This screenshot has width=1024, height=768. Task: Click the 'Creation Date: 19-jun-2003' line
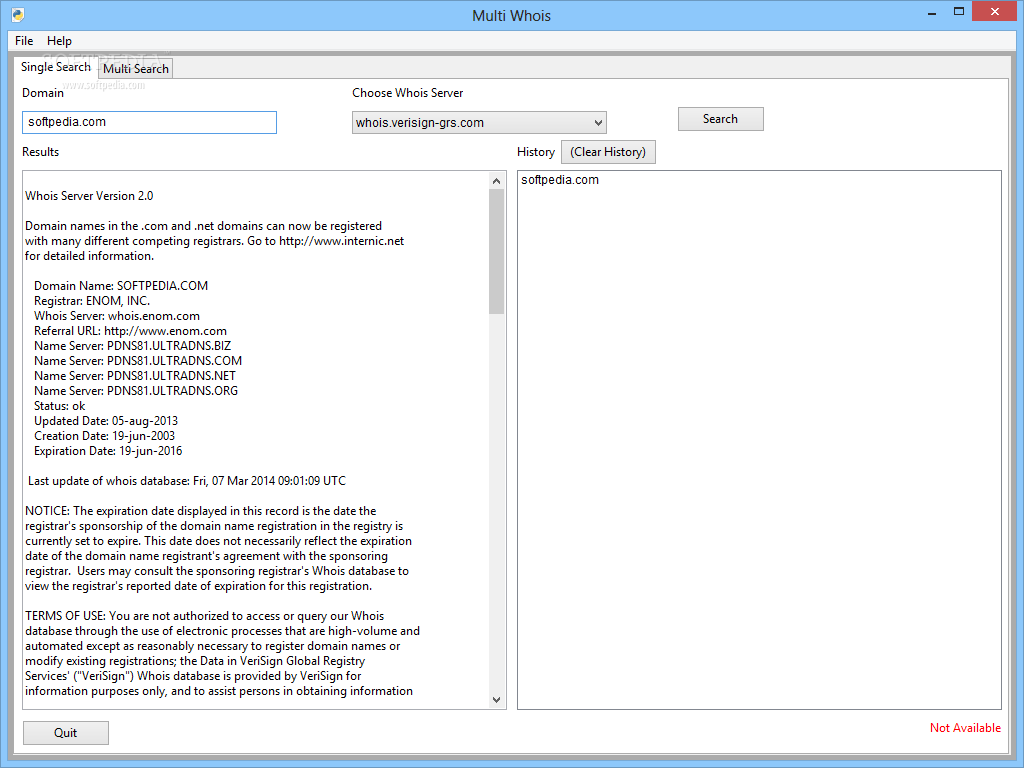pyautogui.click(x=104, y=436)
